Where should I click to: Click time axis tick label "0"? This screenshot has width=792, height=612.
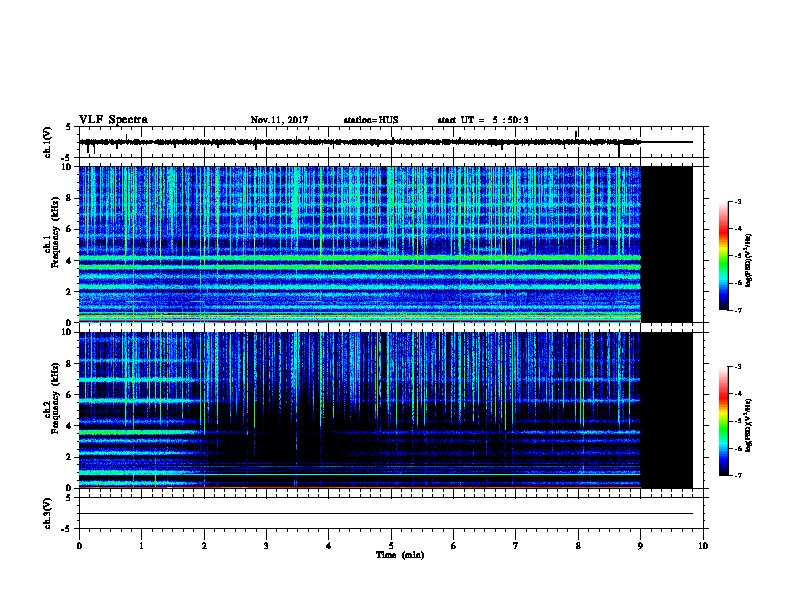79,545
